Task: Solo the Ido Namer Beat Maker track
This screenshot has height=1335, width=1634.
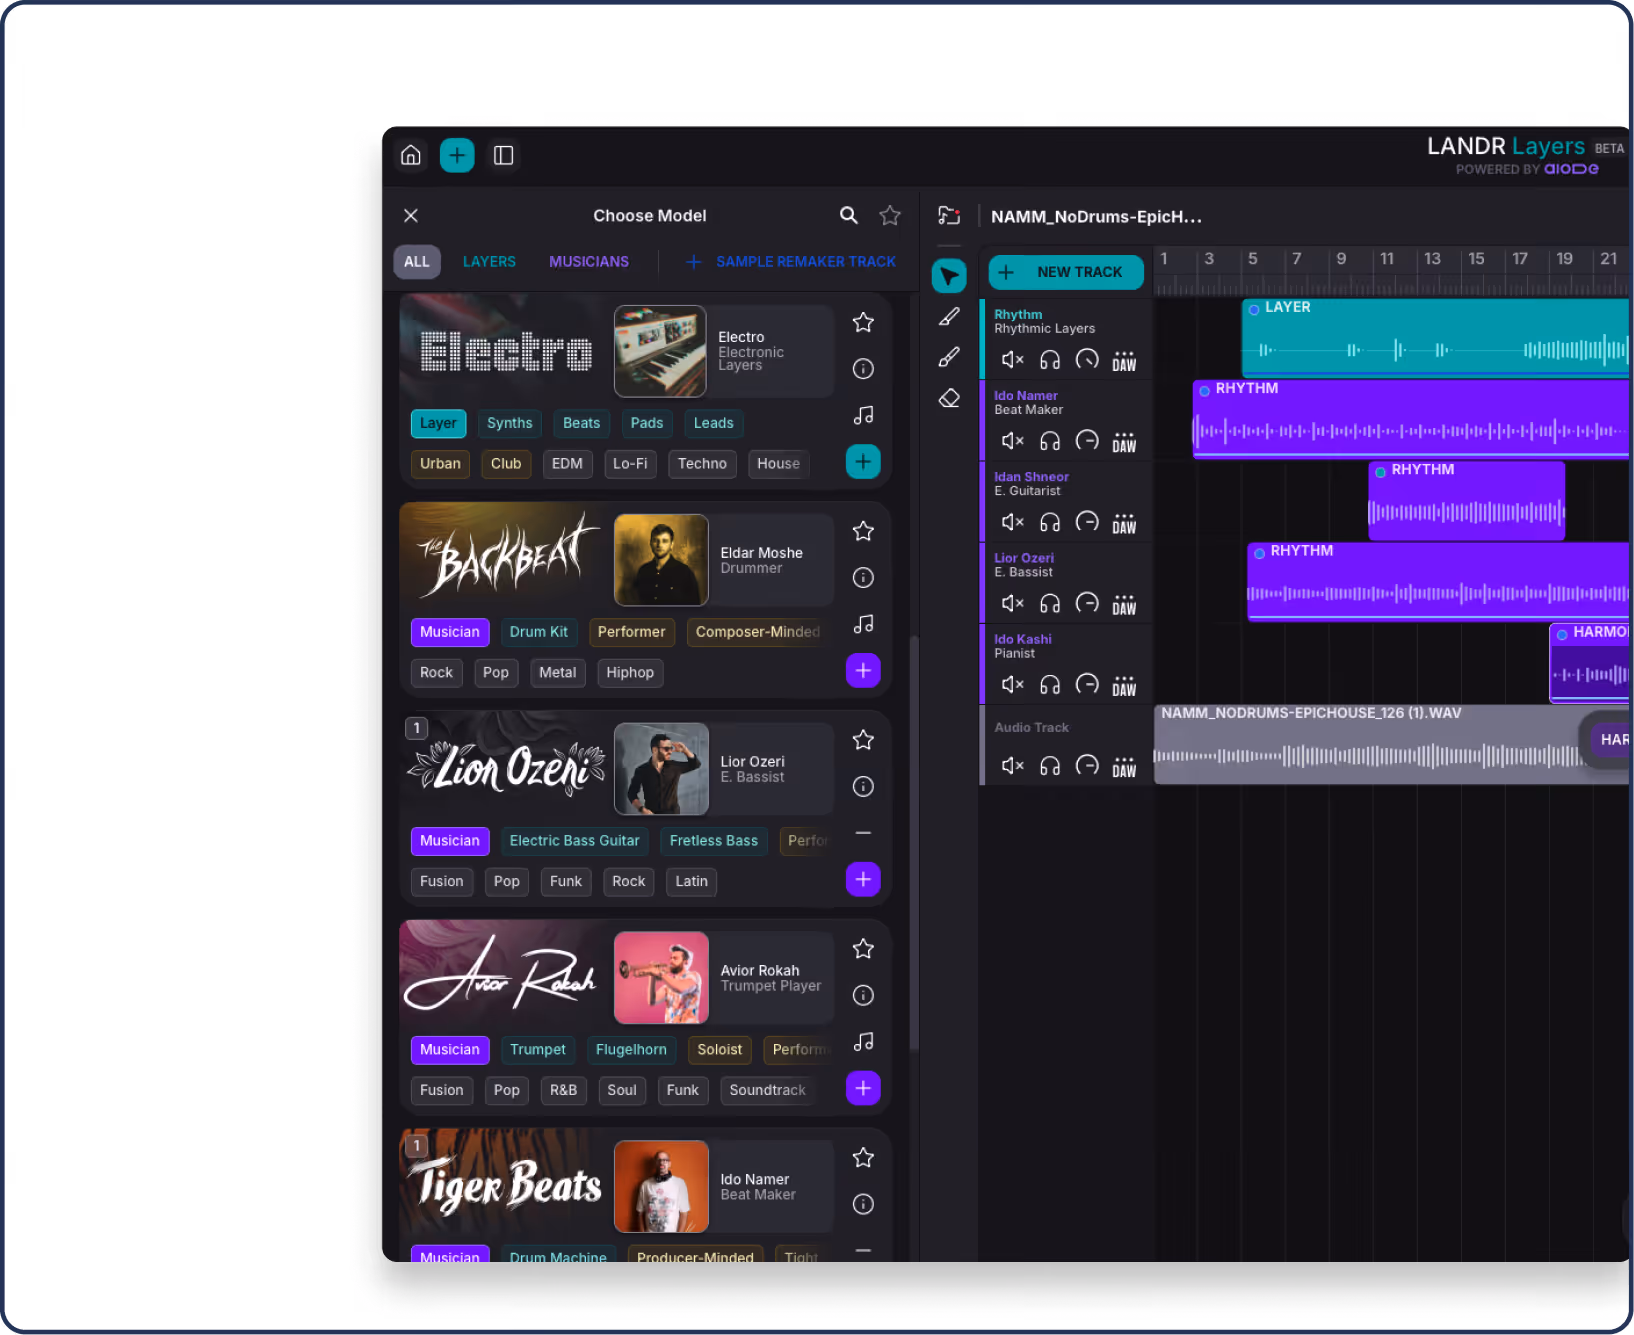Action: 1050,441
